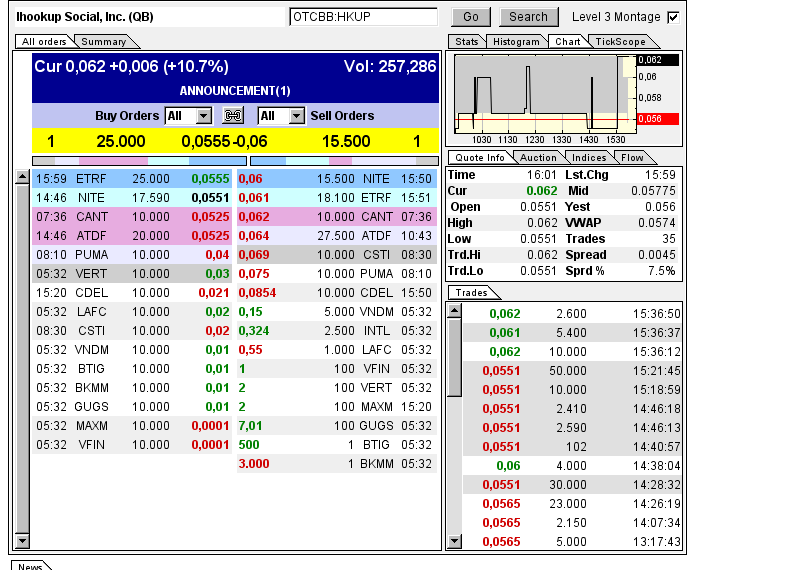
Task: Click the link icon between Buy and Sell orders
Action: tap(233, 116)
